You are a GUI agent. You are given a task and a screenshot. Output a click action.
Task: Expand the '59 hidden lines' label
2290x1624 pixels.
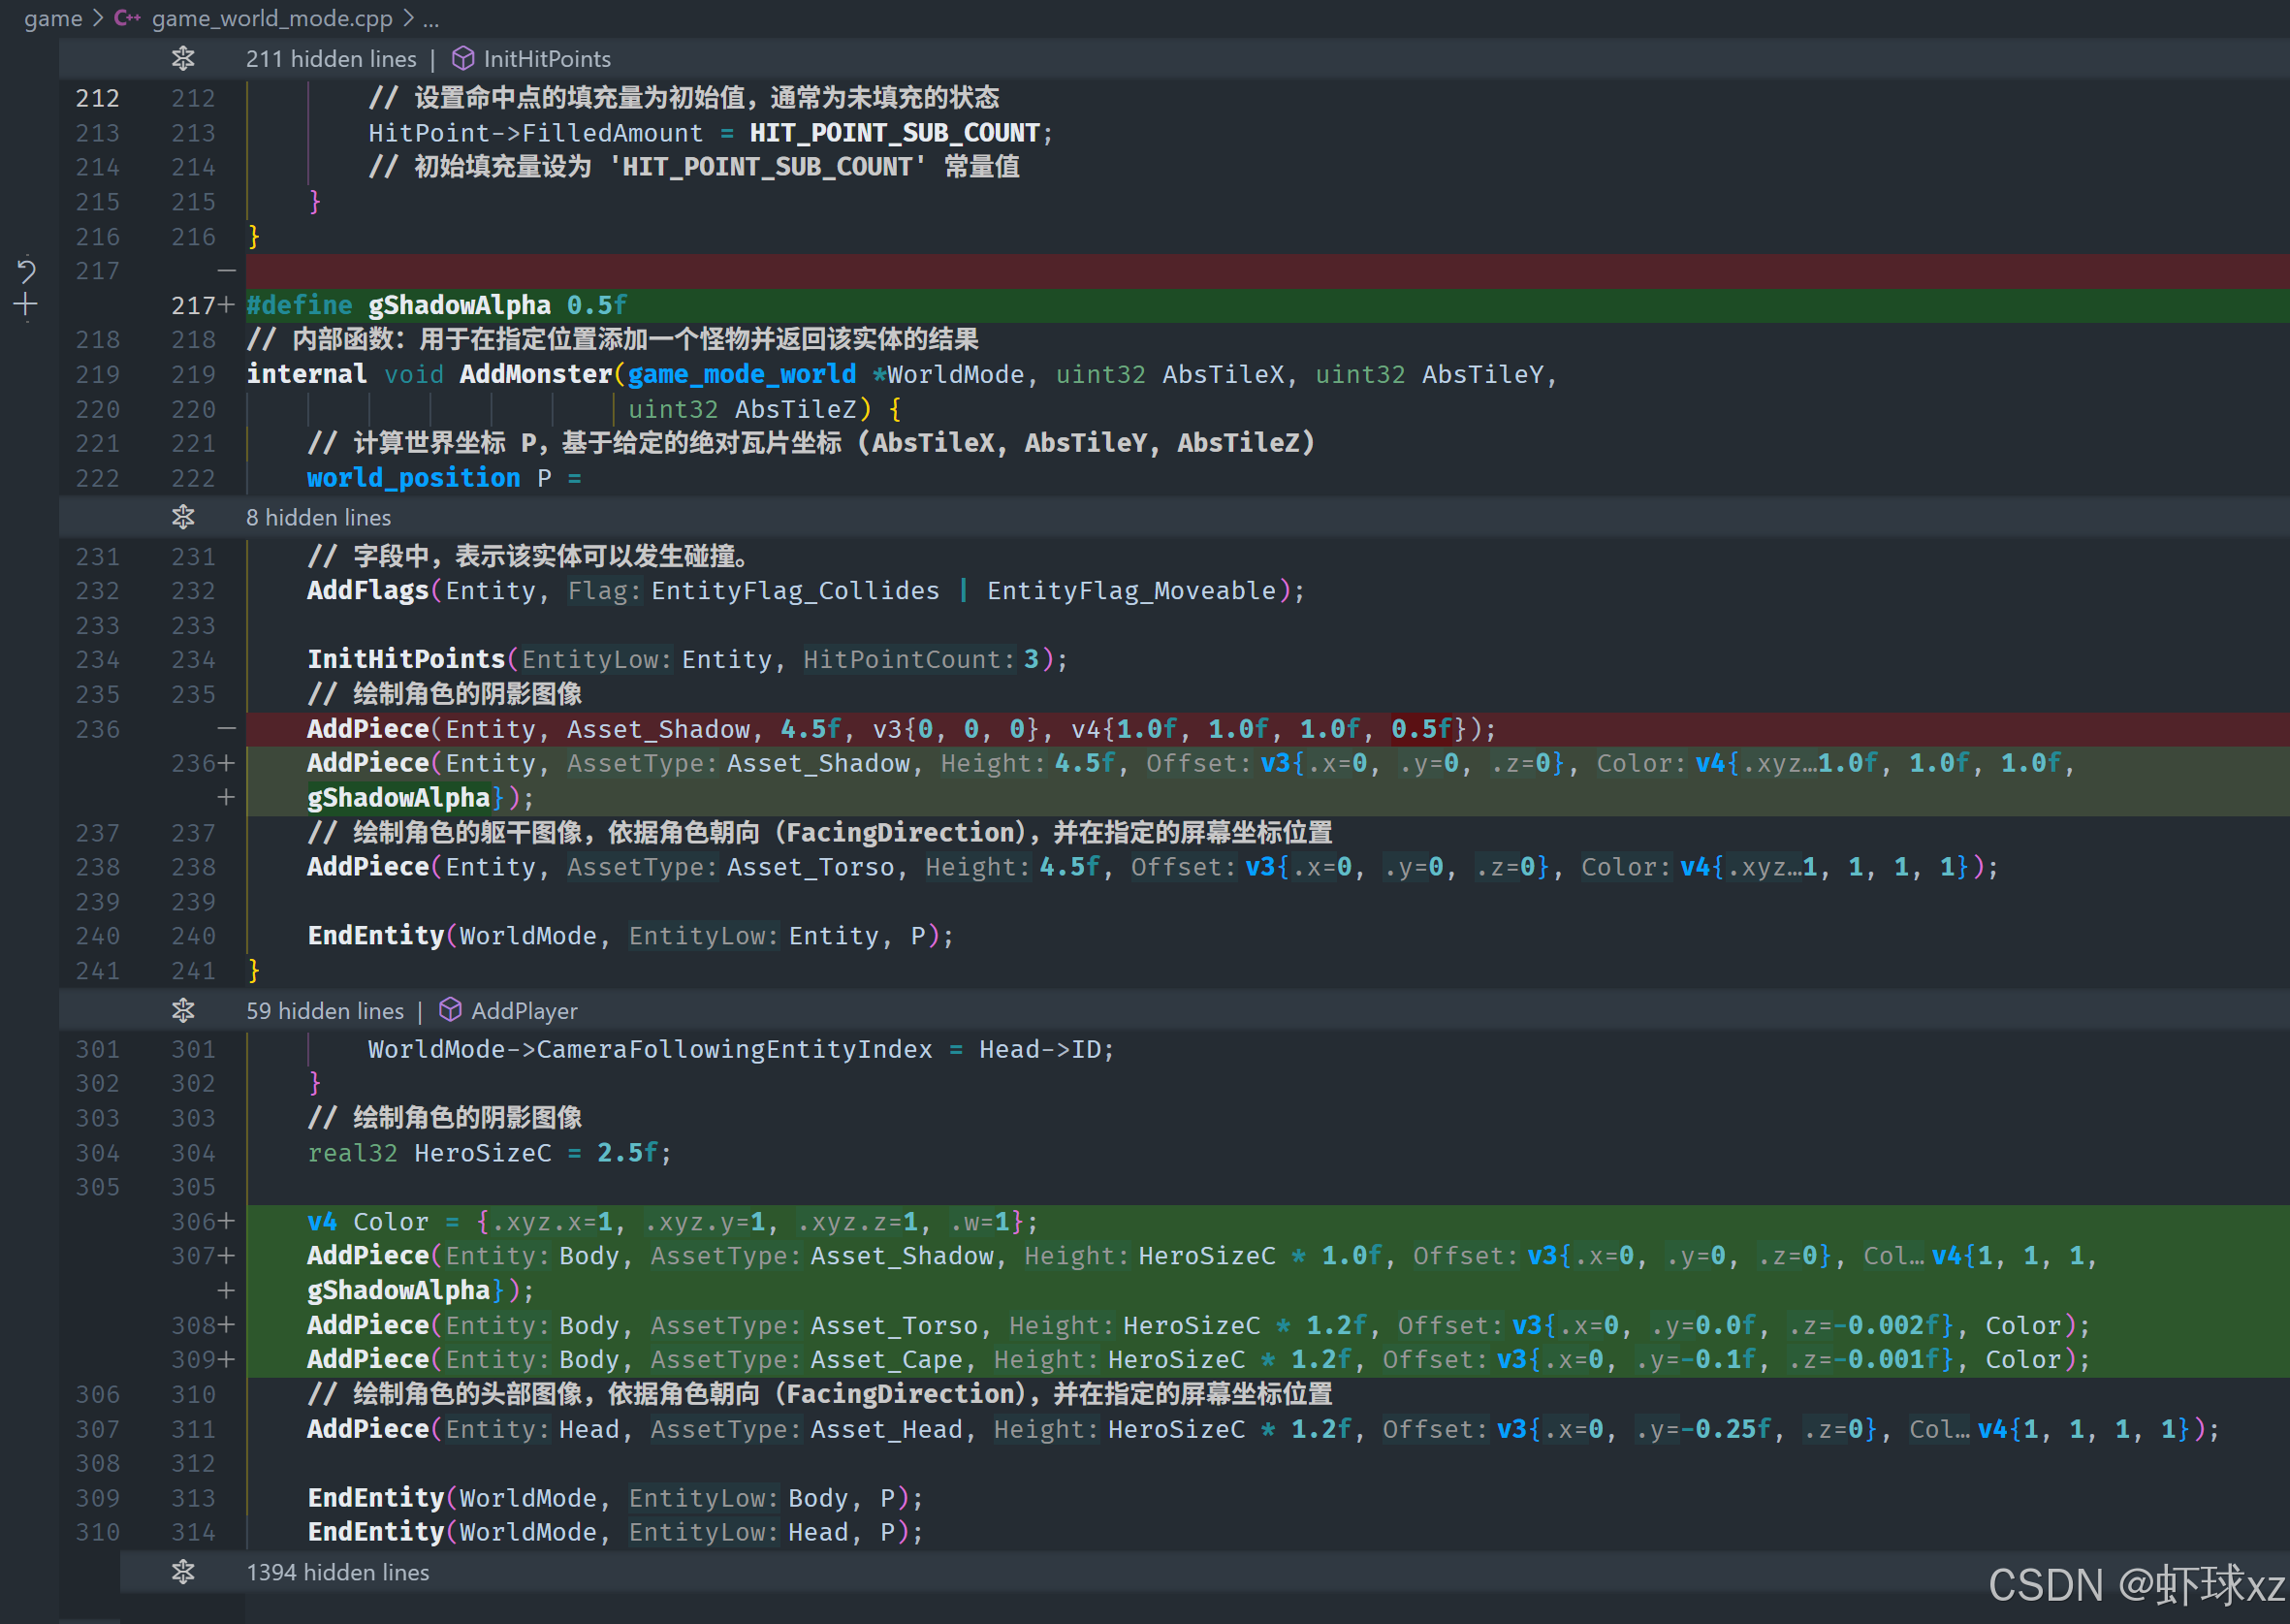pyautogui.click(x=325, y=1010)
